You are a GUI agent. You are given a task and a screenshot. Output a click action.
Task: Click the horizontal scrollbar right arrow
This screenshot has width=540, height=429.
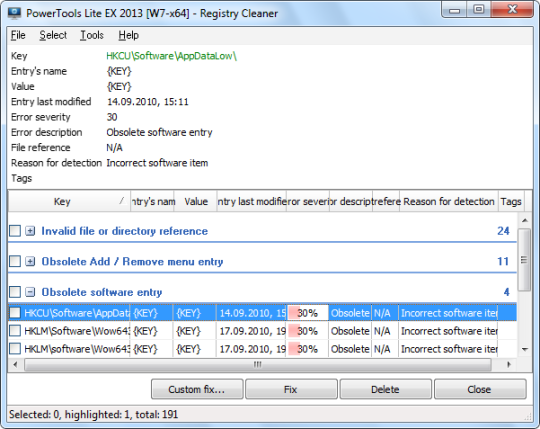(x=509, y=364)
